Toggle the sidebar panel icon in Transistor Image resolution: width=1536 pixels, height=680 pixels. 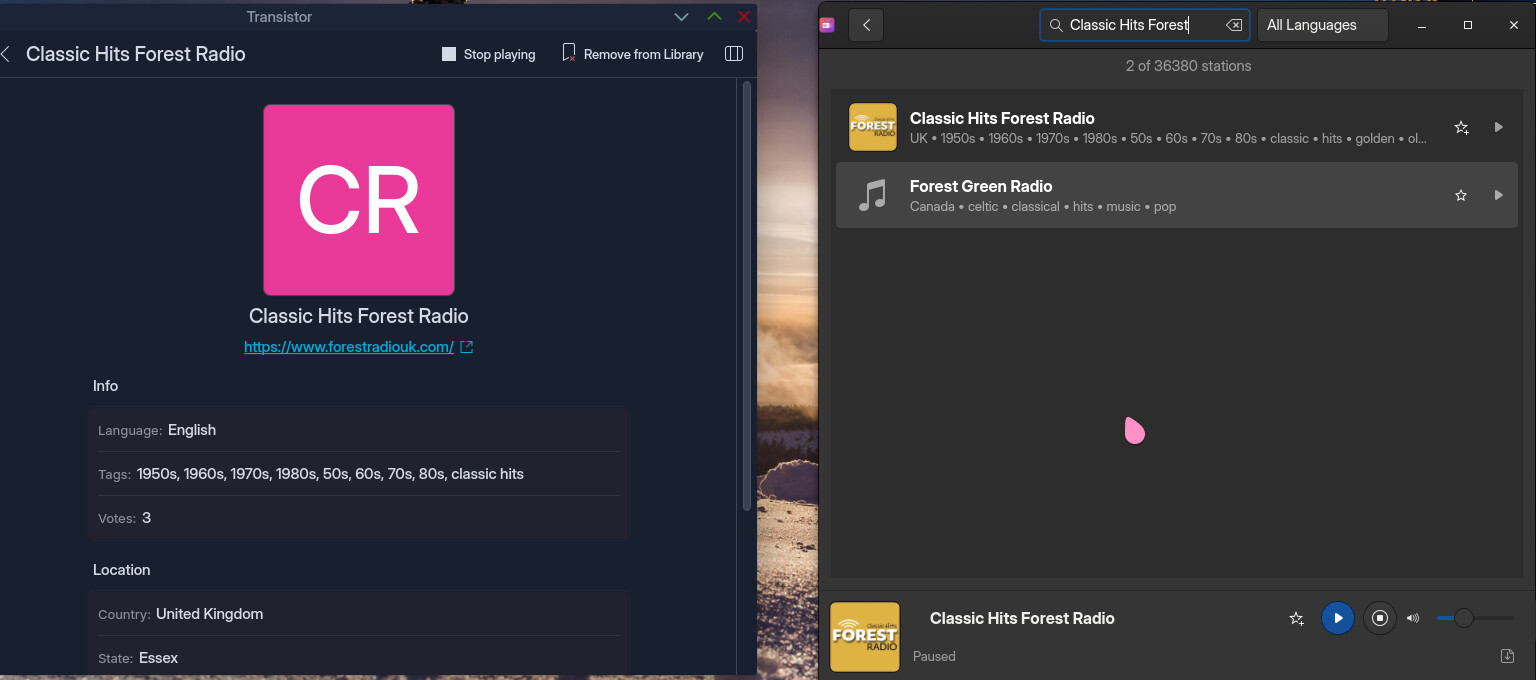[734, 54]
